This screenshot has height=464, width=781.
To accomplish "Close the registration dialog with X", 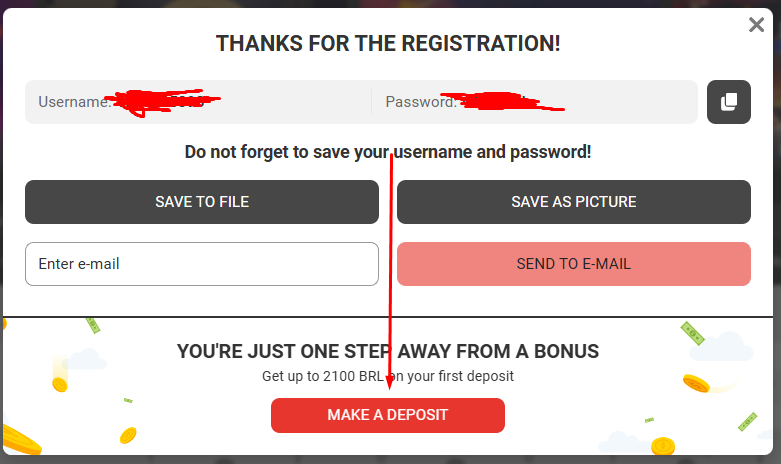I will [756, 25].
